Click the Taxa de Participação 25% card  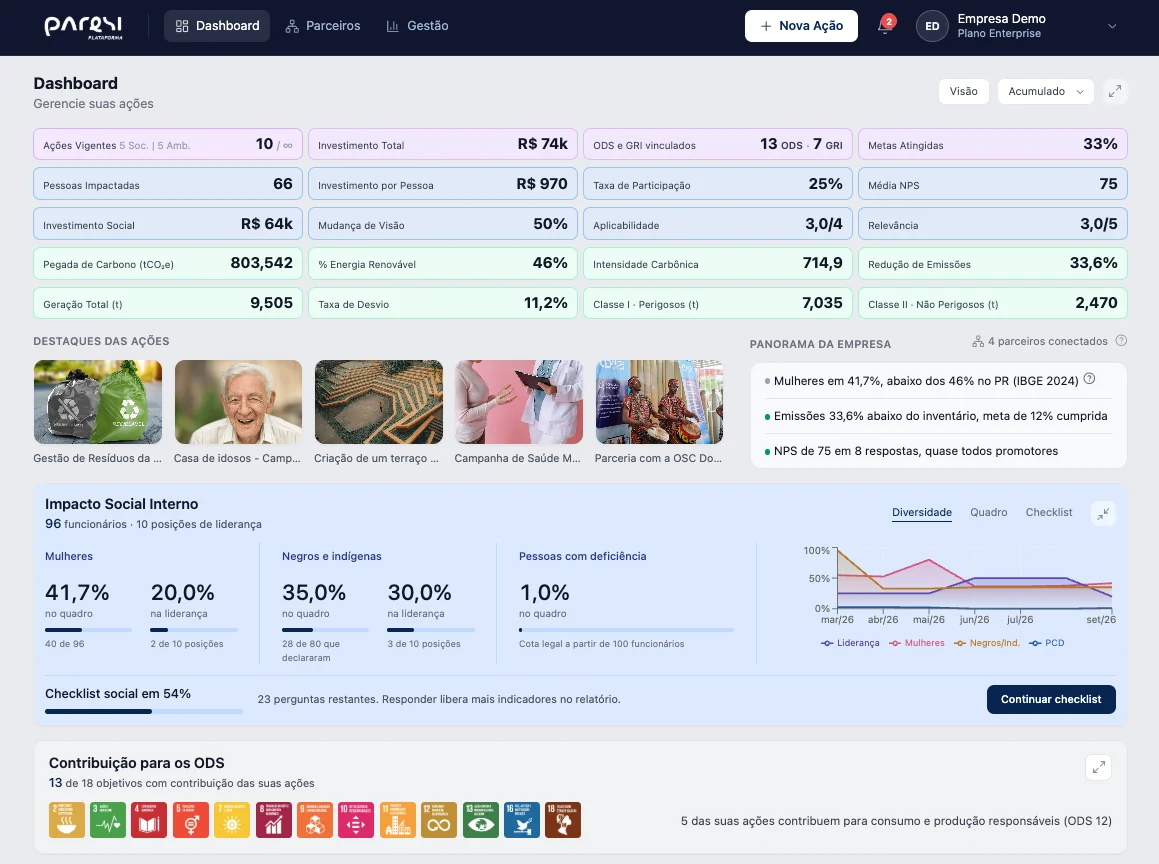coord(718,184)
